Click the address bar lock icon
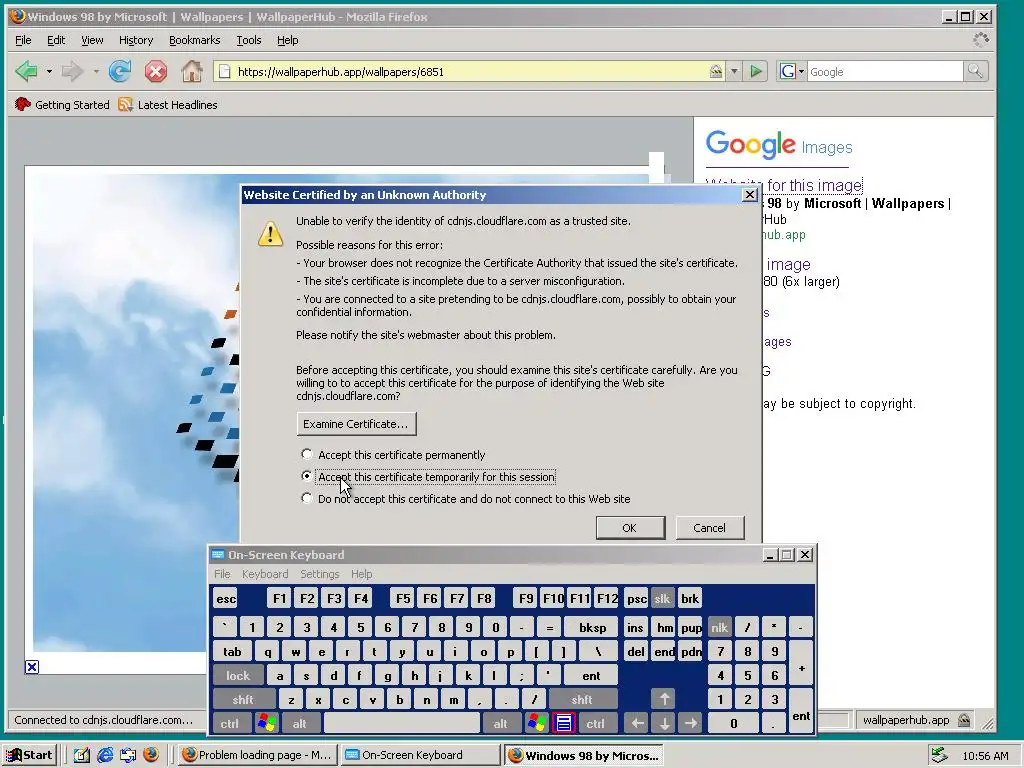The height and width of the screenshot is (768, 1024). [716, 71]
